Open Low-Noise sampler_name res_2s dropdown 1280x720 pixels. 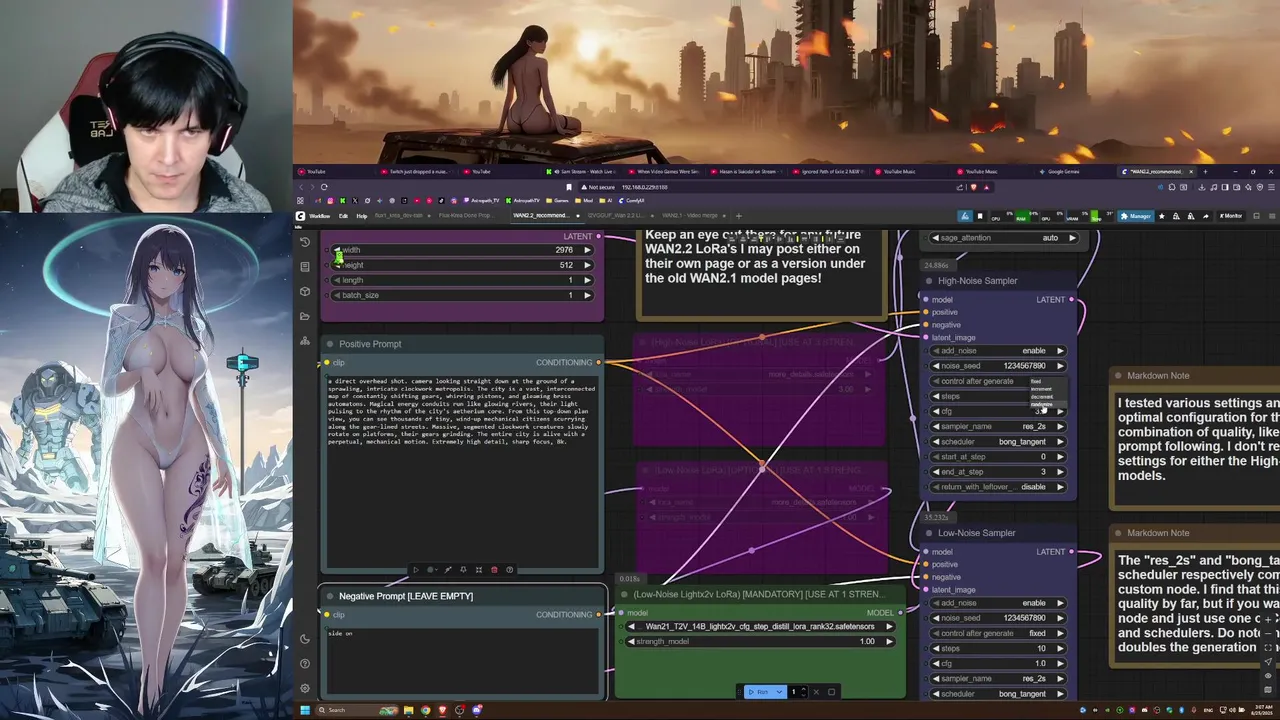click(999, 678)
